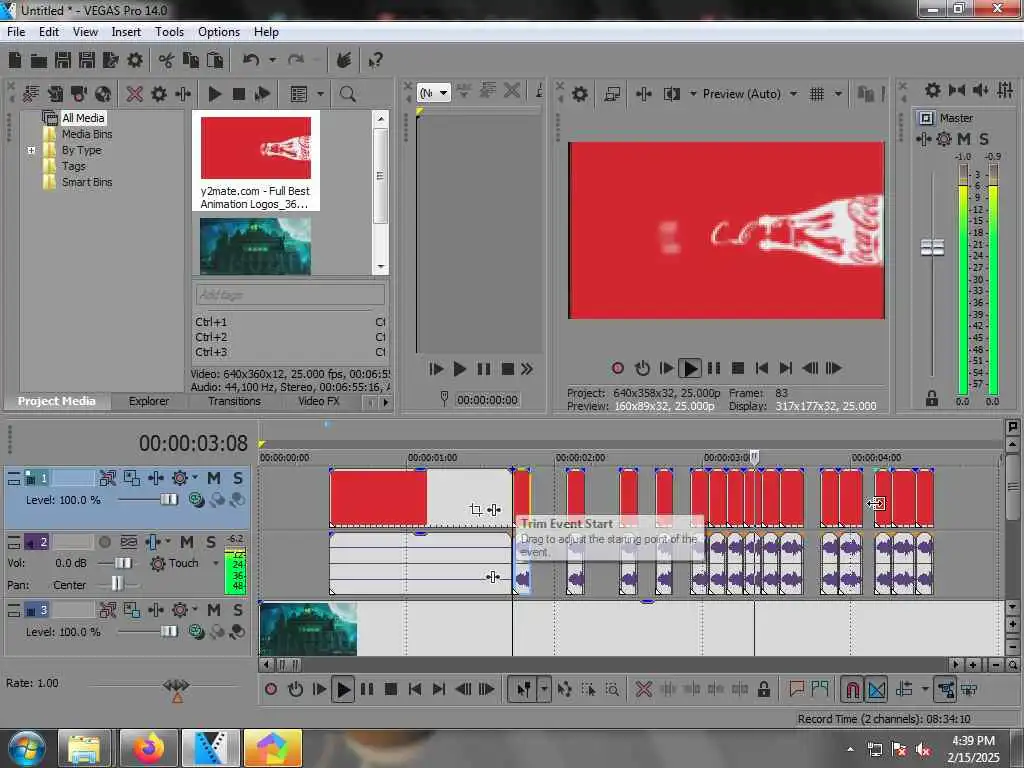Play the timeline from the transport bar
Screen dimensions: 1024x768
(x=343, y=689)
